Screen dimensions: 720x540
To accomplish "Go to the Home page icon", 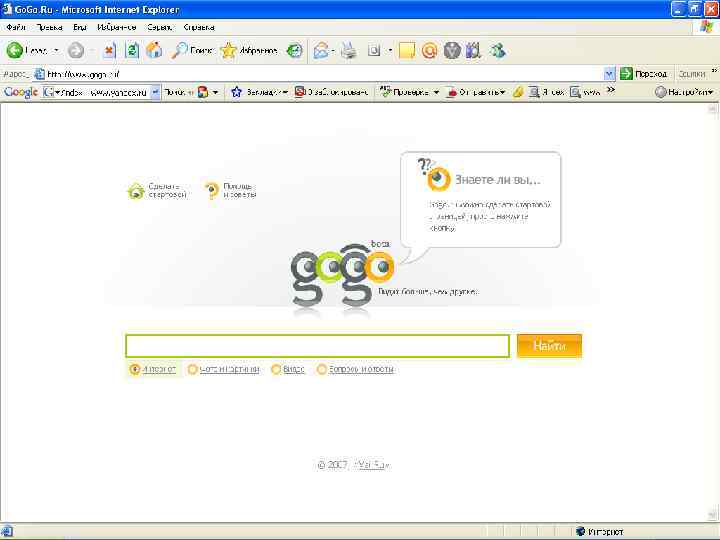I will [x=154, y=50].
